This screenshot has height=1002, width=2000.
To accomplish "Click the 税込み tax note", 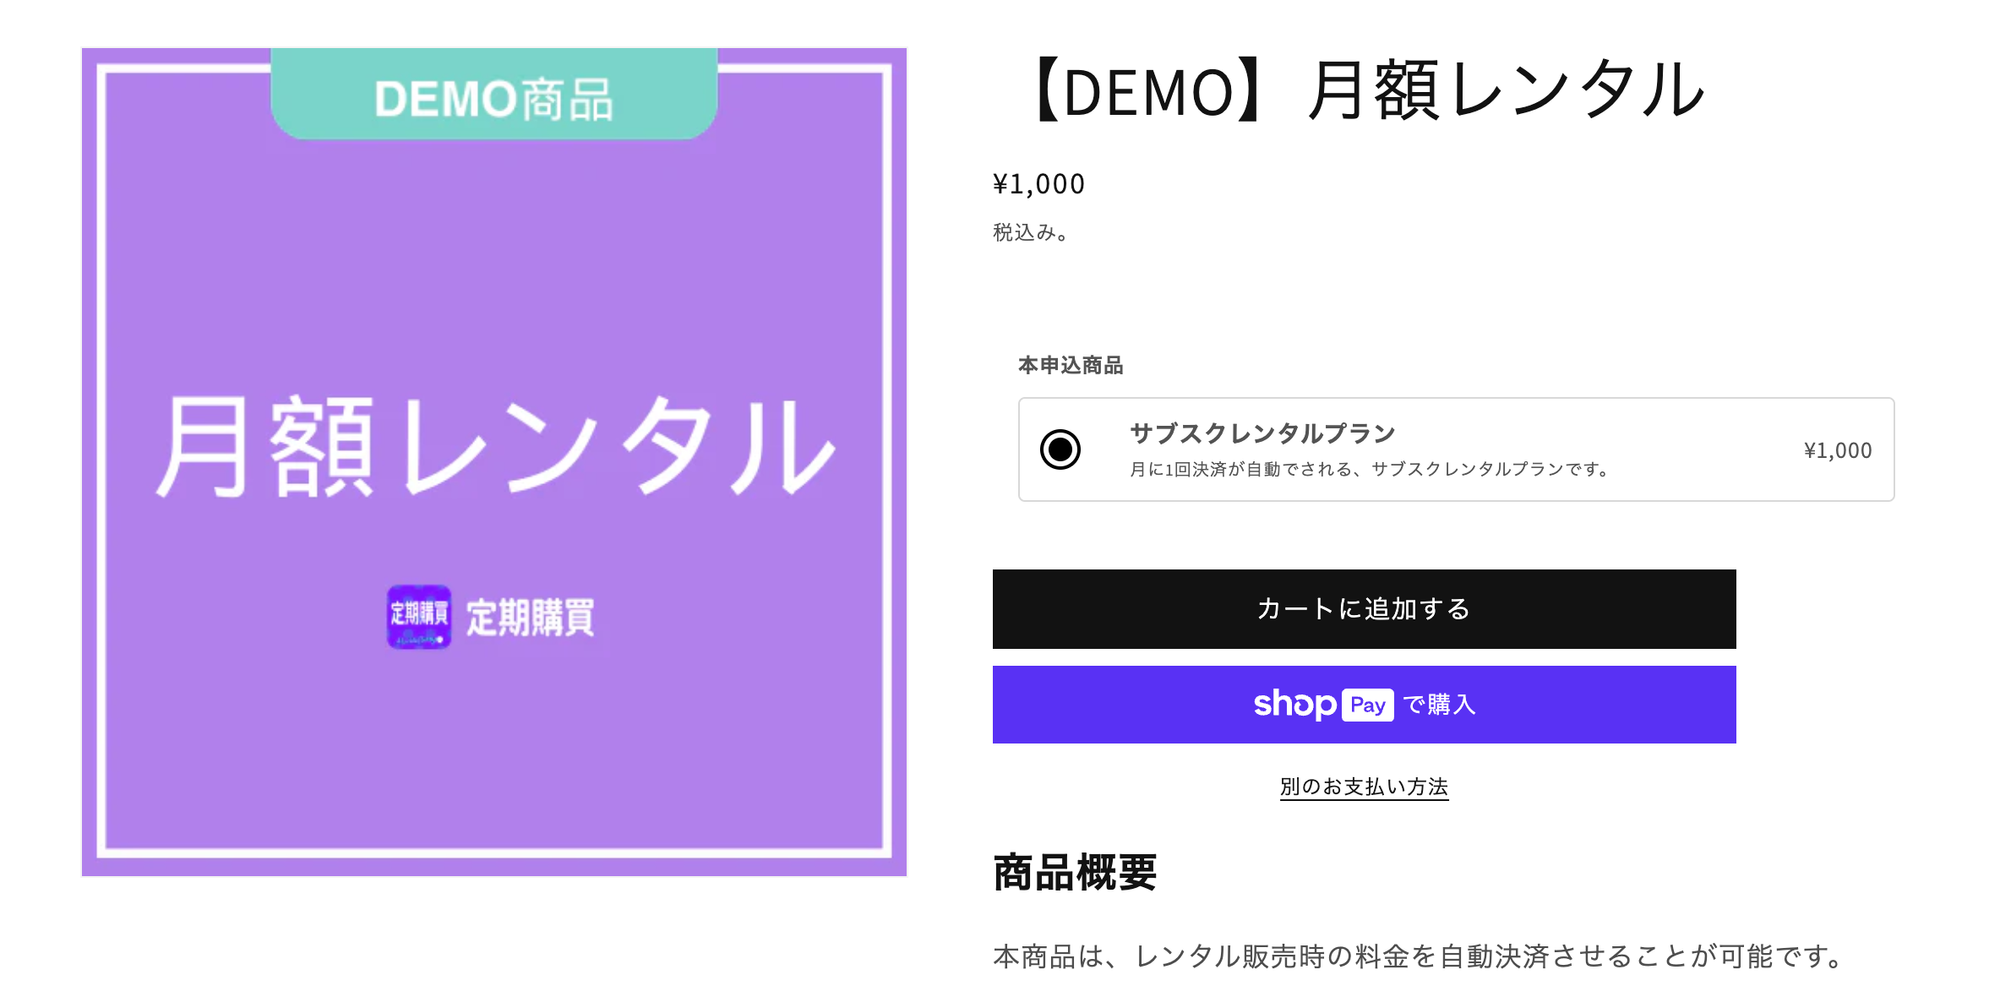I will (x=1030, y=233).
